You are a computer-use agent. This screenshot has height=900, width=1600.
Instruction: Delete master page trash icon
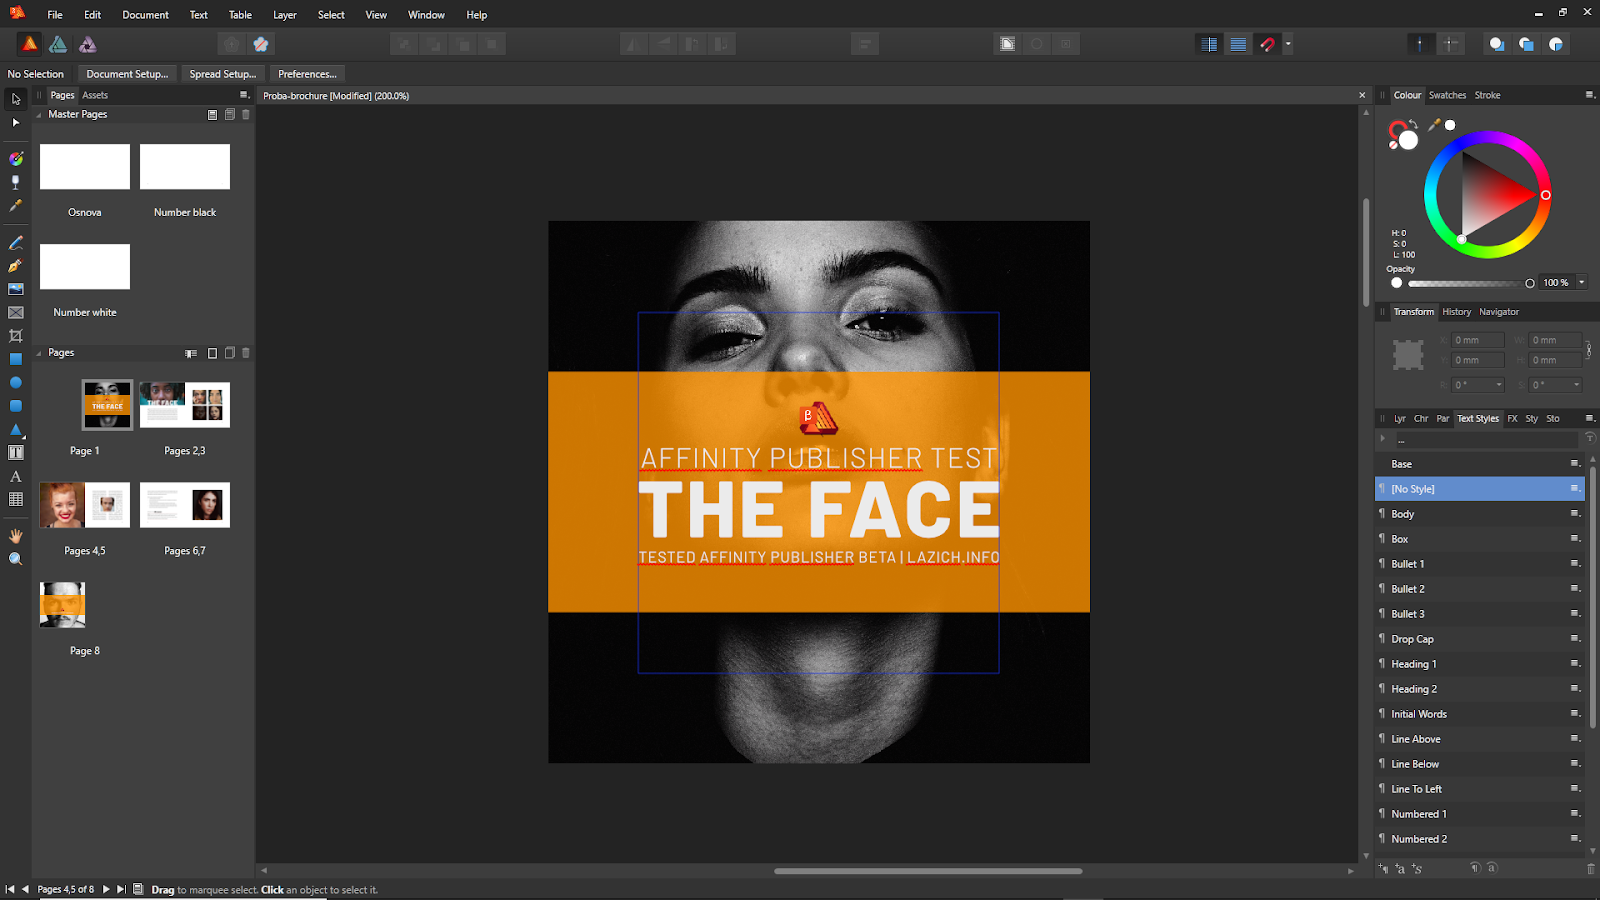(246, 114)
